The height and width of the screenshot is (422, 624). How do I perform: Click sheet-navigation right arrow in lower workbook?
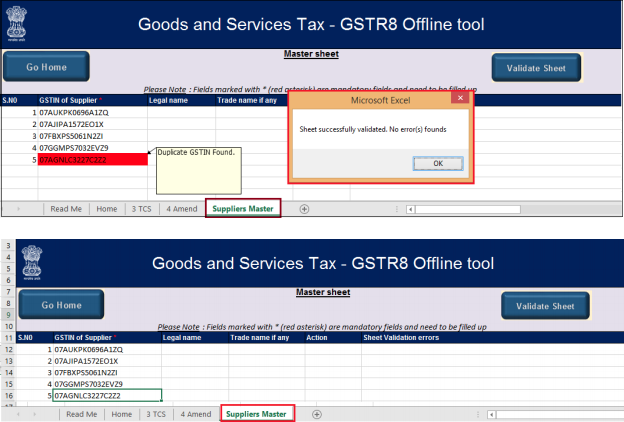[35, 414]
